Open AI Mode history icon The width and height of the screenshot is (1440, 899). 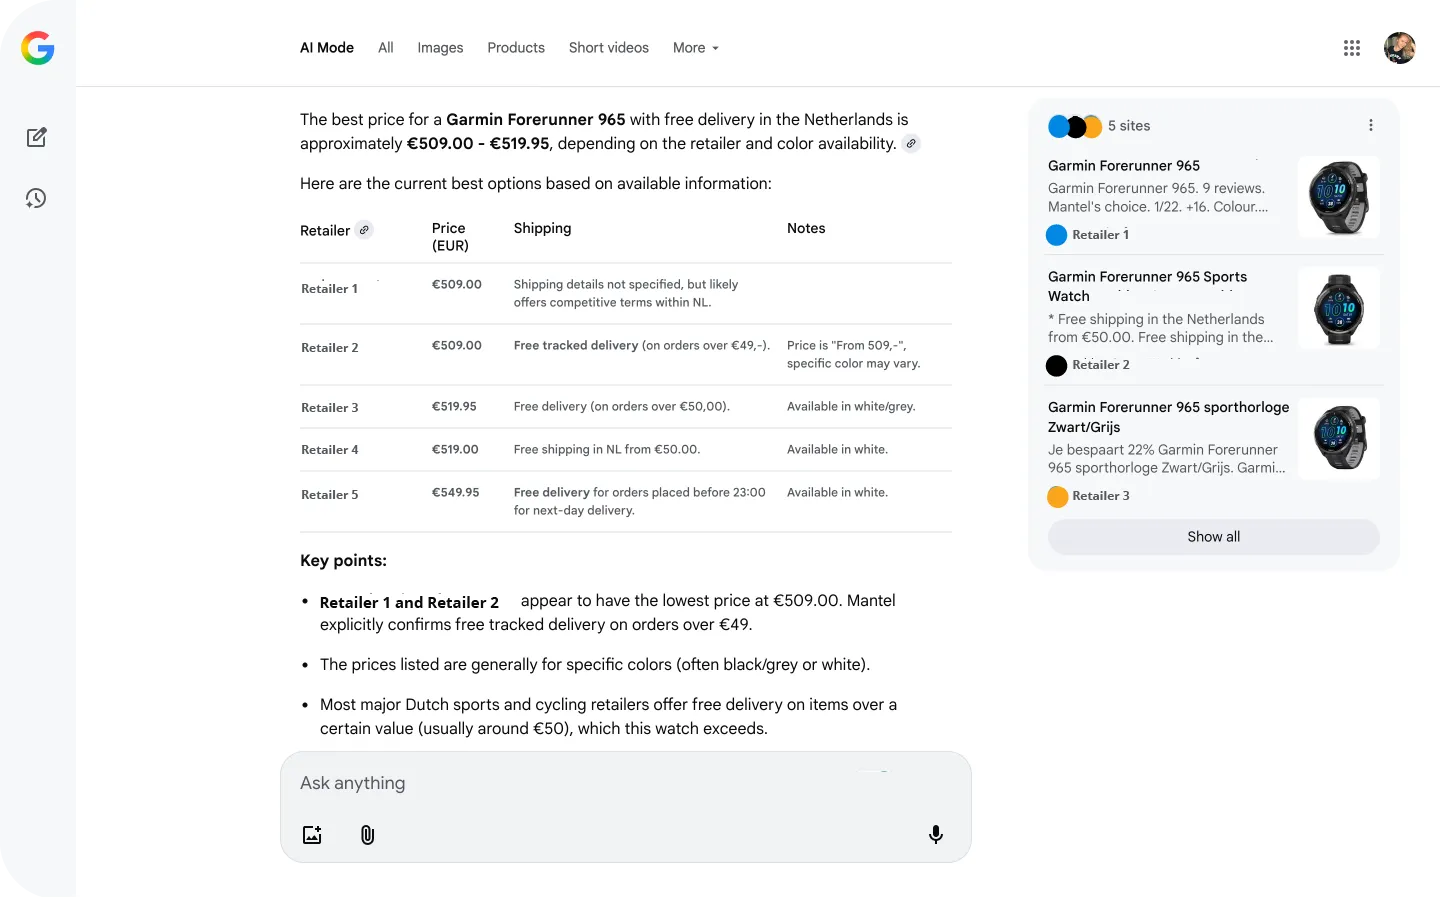click(36, 199)
